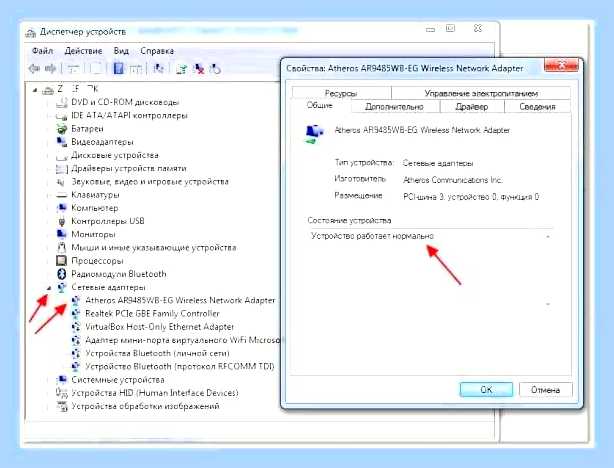Viewport: 614px width, 468px height.
Task: Open the Вид menu
Action: (x=121, y=51)
